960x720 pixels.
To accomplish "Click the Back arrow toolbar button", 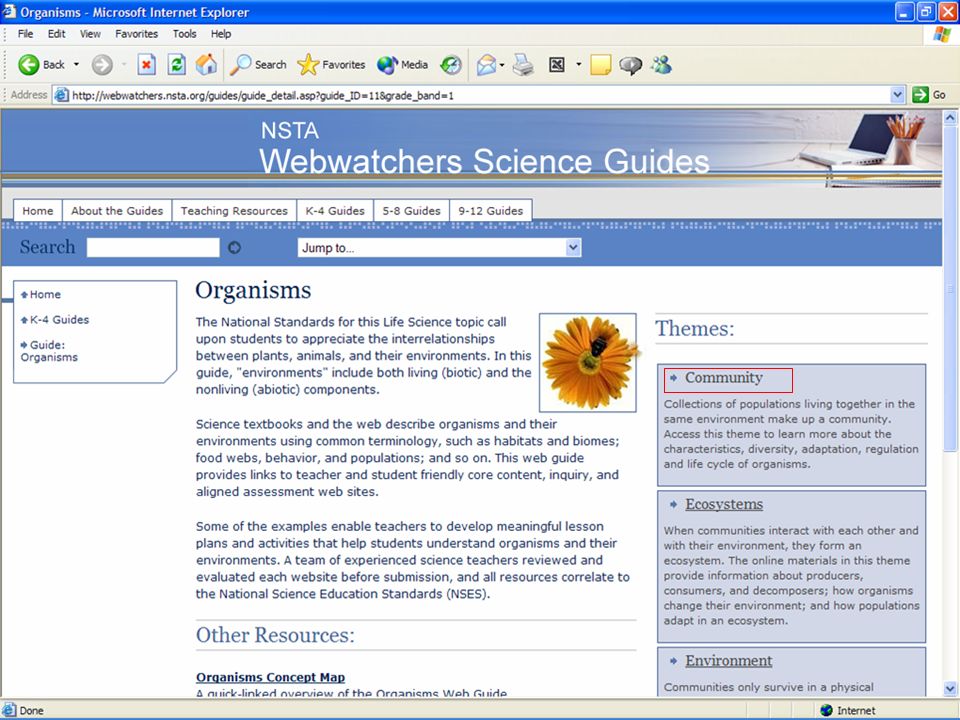I will click(40, 64).
